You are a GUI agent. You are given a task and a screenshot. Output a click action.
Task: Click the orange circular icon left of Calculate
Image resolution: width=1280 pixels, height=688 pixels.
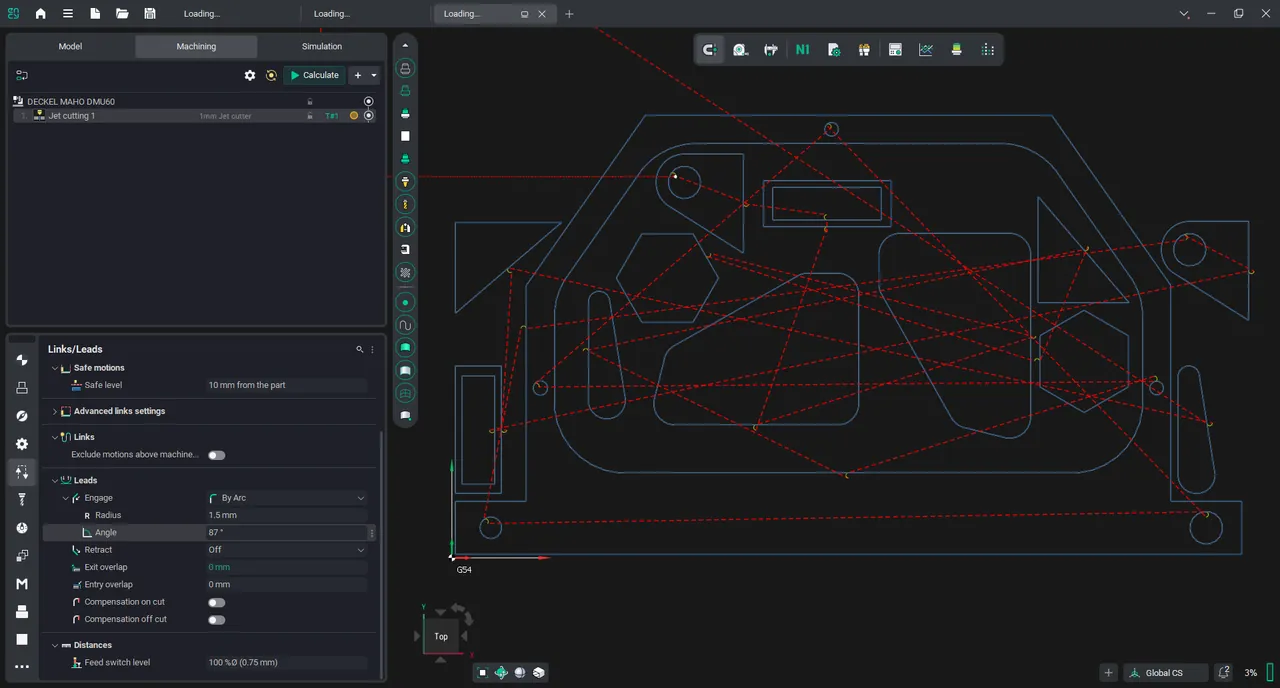pos(271,75)
